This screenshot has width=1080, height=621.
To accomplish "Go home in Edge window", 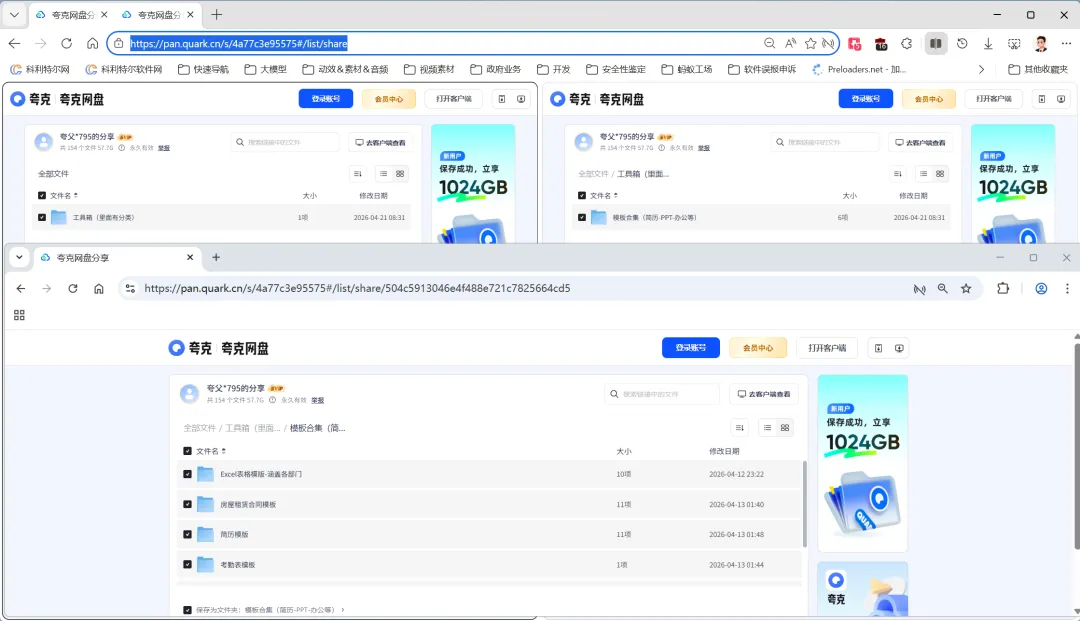I will pyautogui.click(x=92, y=43).
